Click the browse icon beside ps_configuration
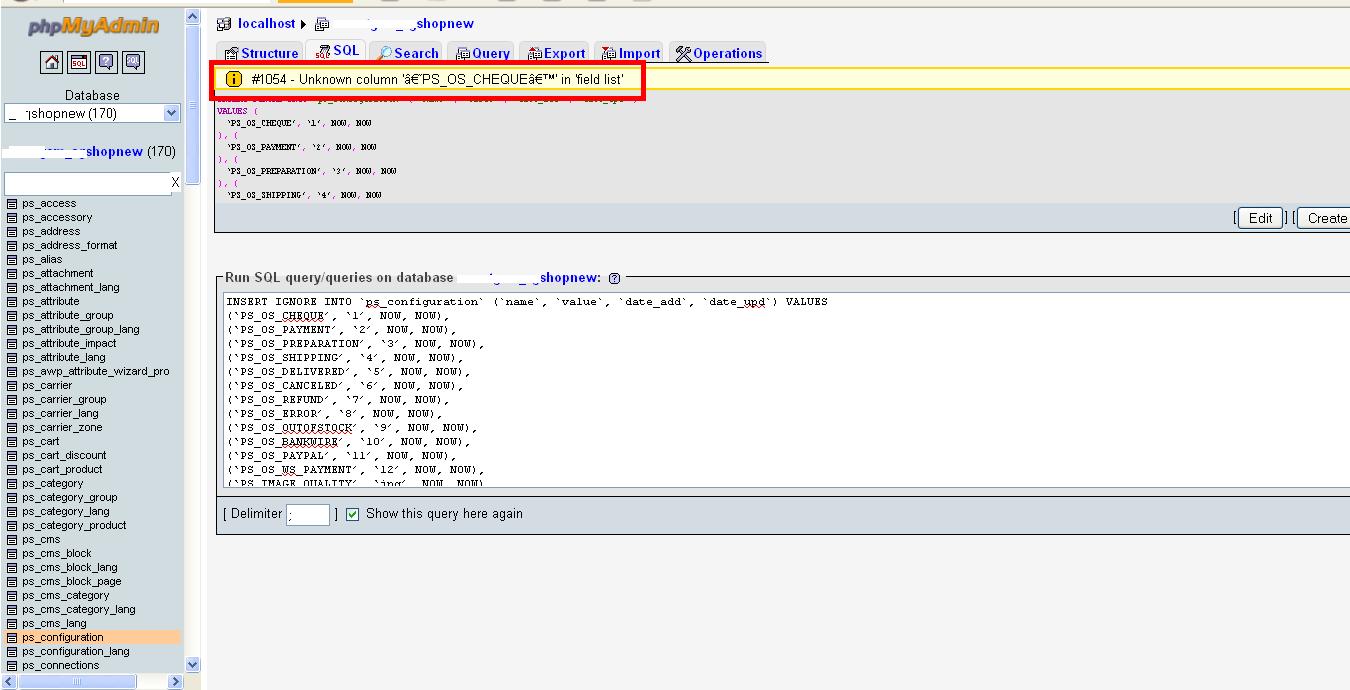 tap(12, 637)
